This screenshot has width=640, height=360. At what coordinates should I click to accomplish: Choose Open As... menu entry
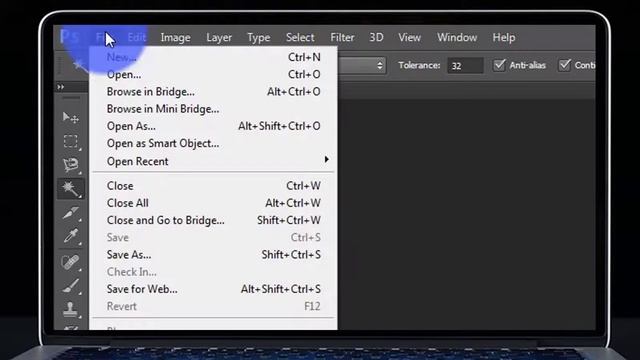(213, 126)
